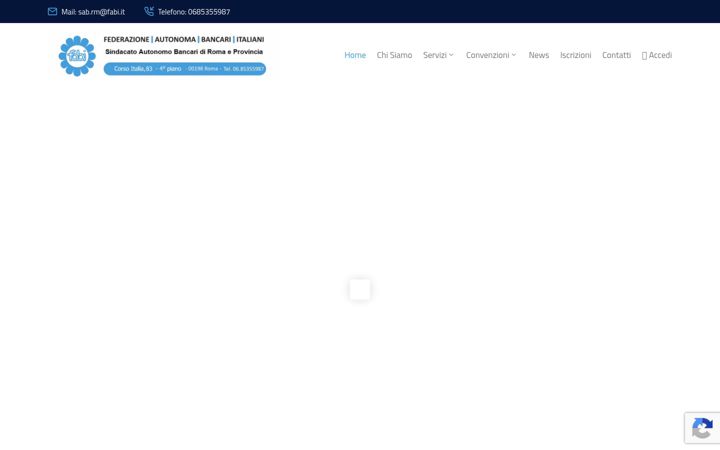
Task: Expand the Convenzioni dropdown chevron
Action: (x=514, y=55)
